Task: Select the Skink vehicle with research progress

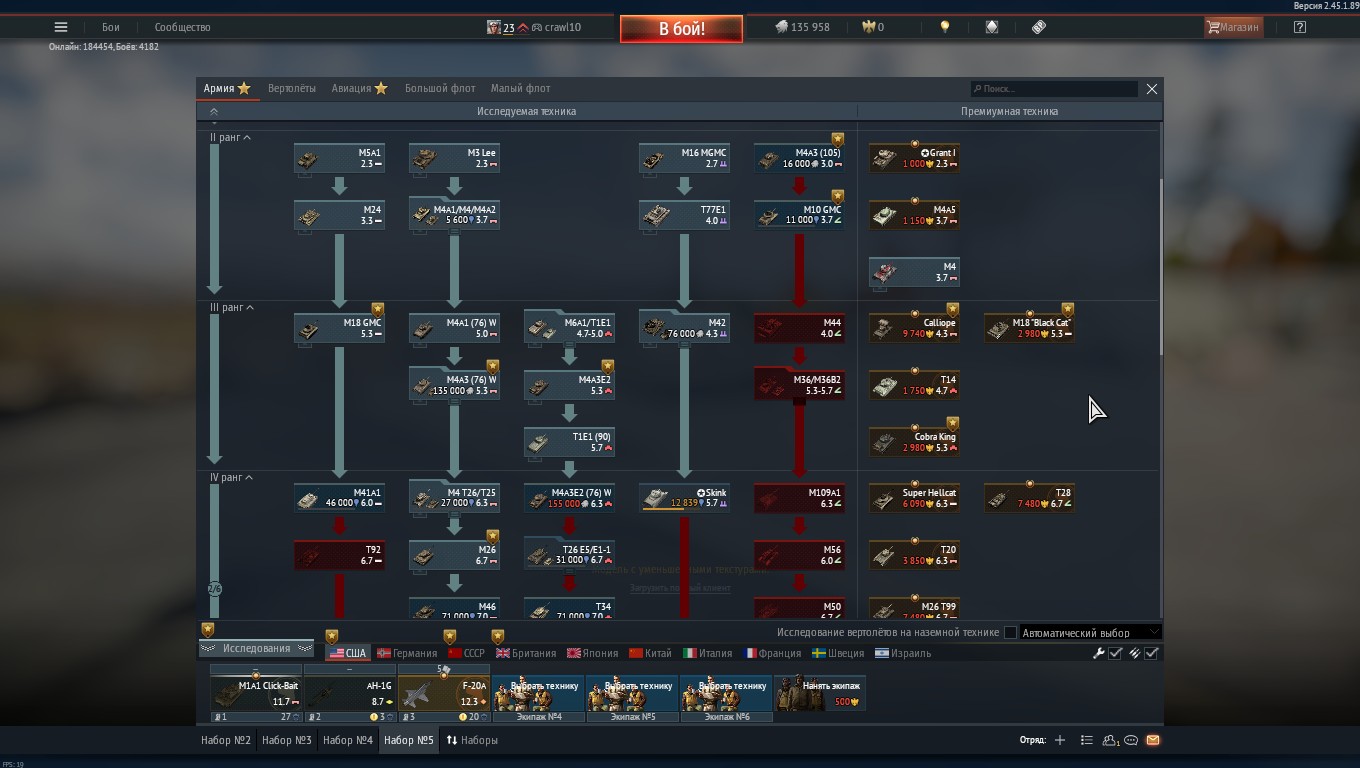Action: [684, 498]
